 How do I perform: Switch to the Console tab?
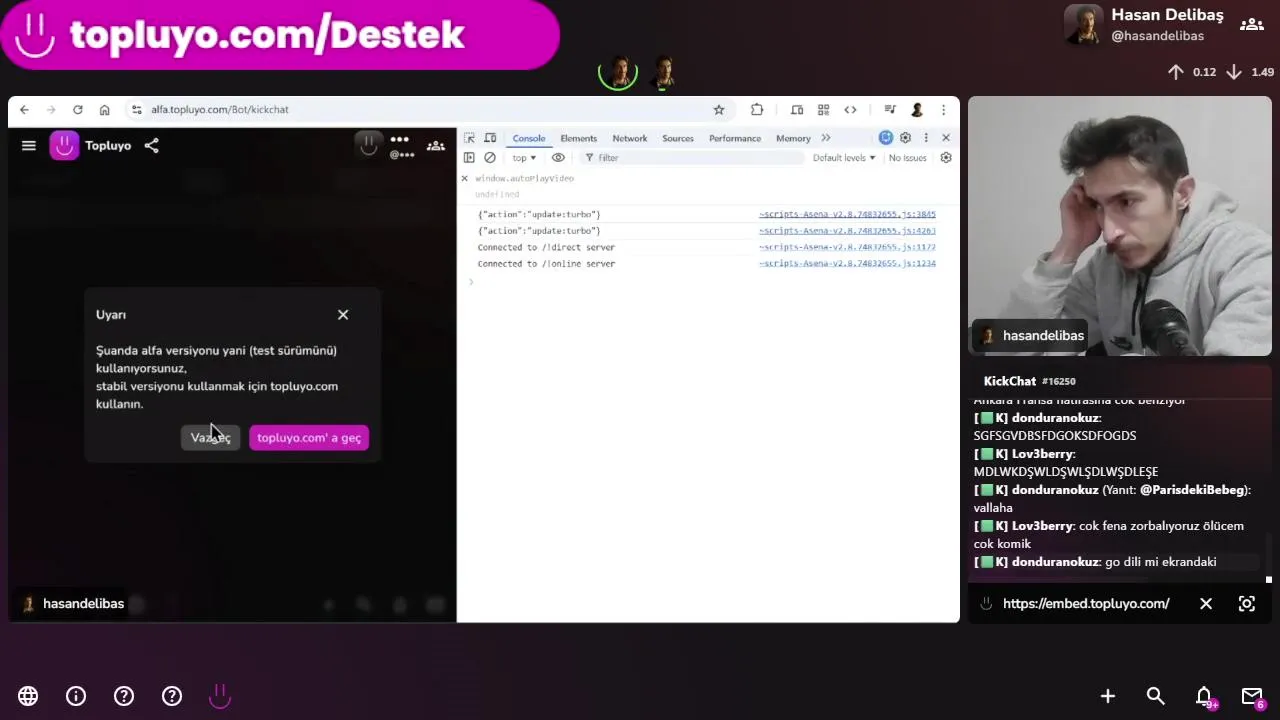529,138
